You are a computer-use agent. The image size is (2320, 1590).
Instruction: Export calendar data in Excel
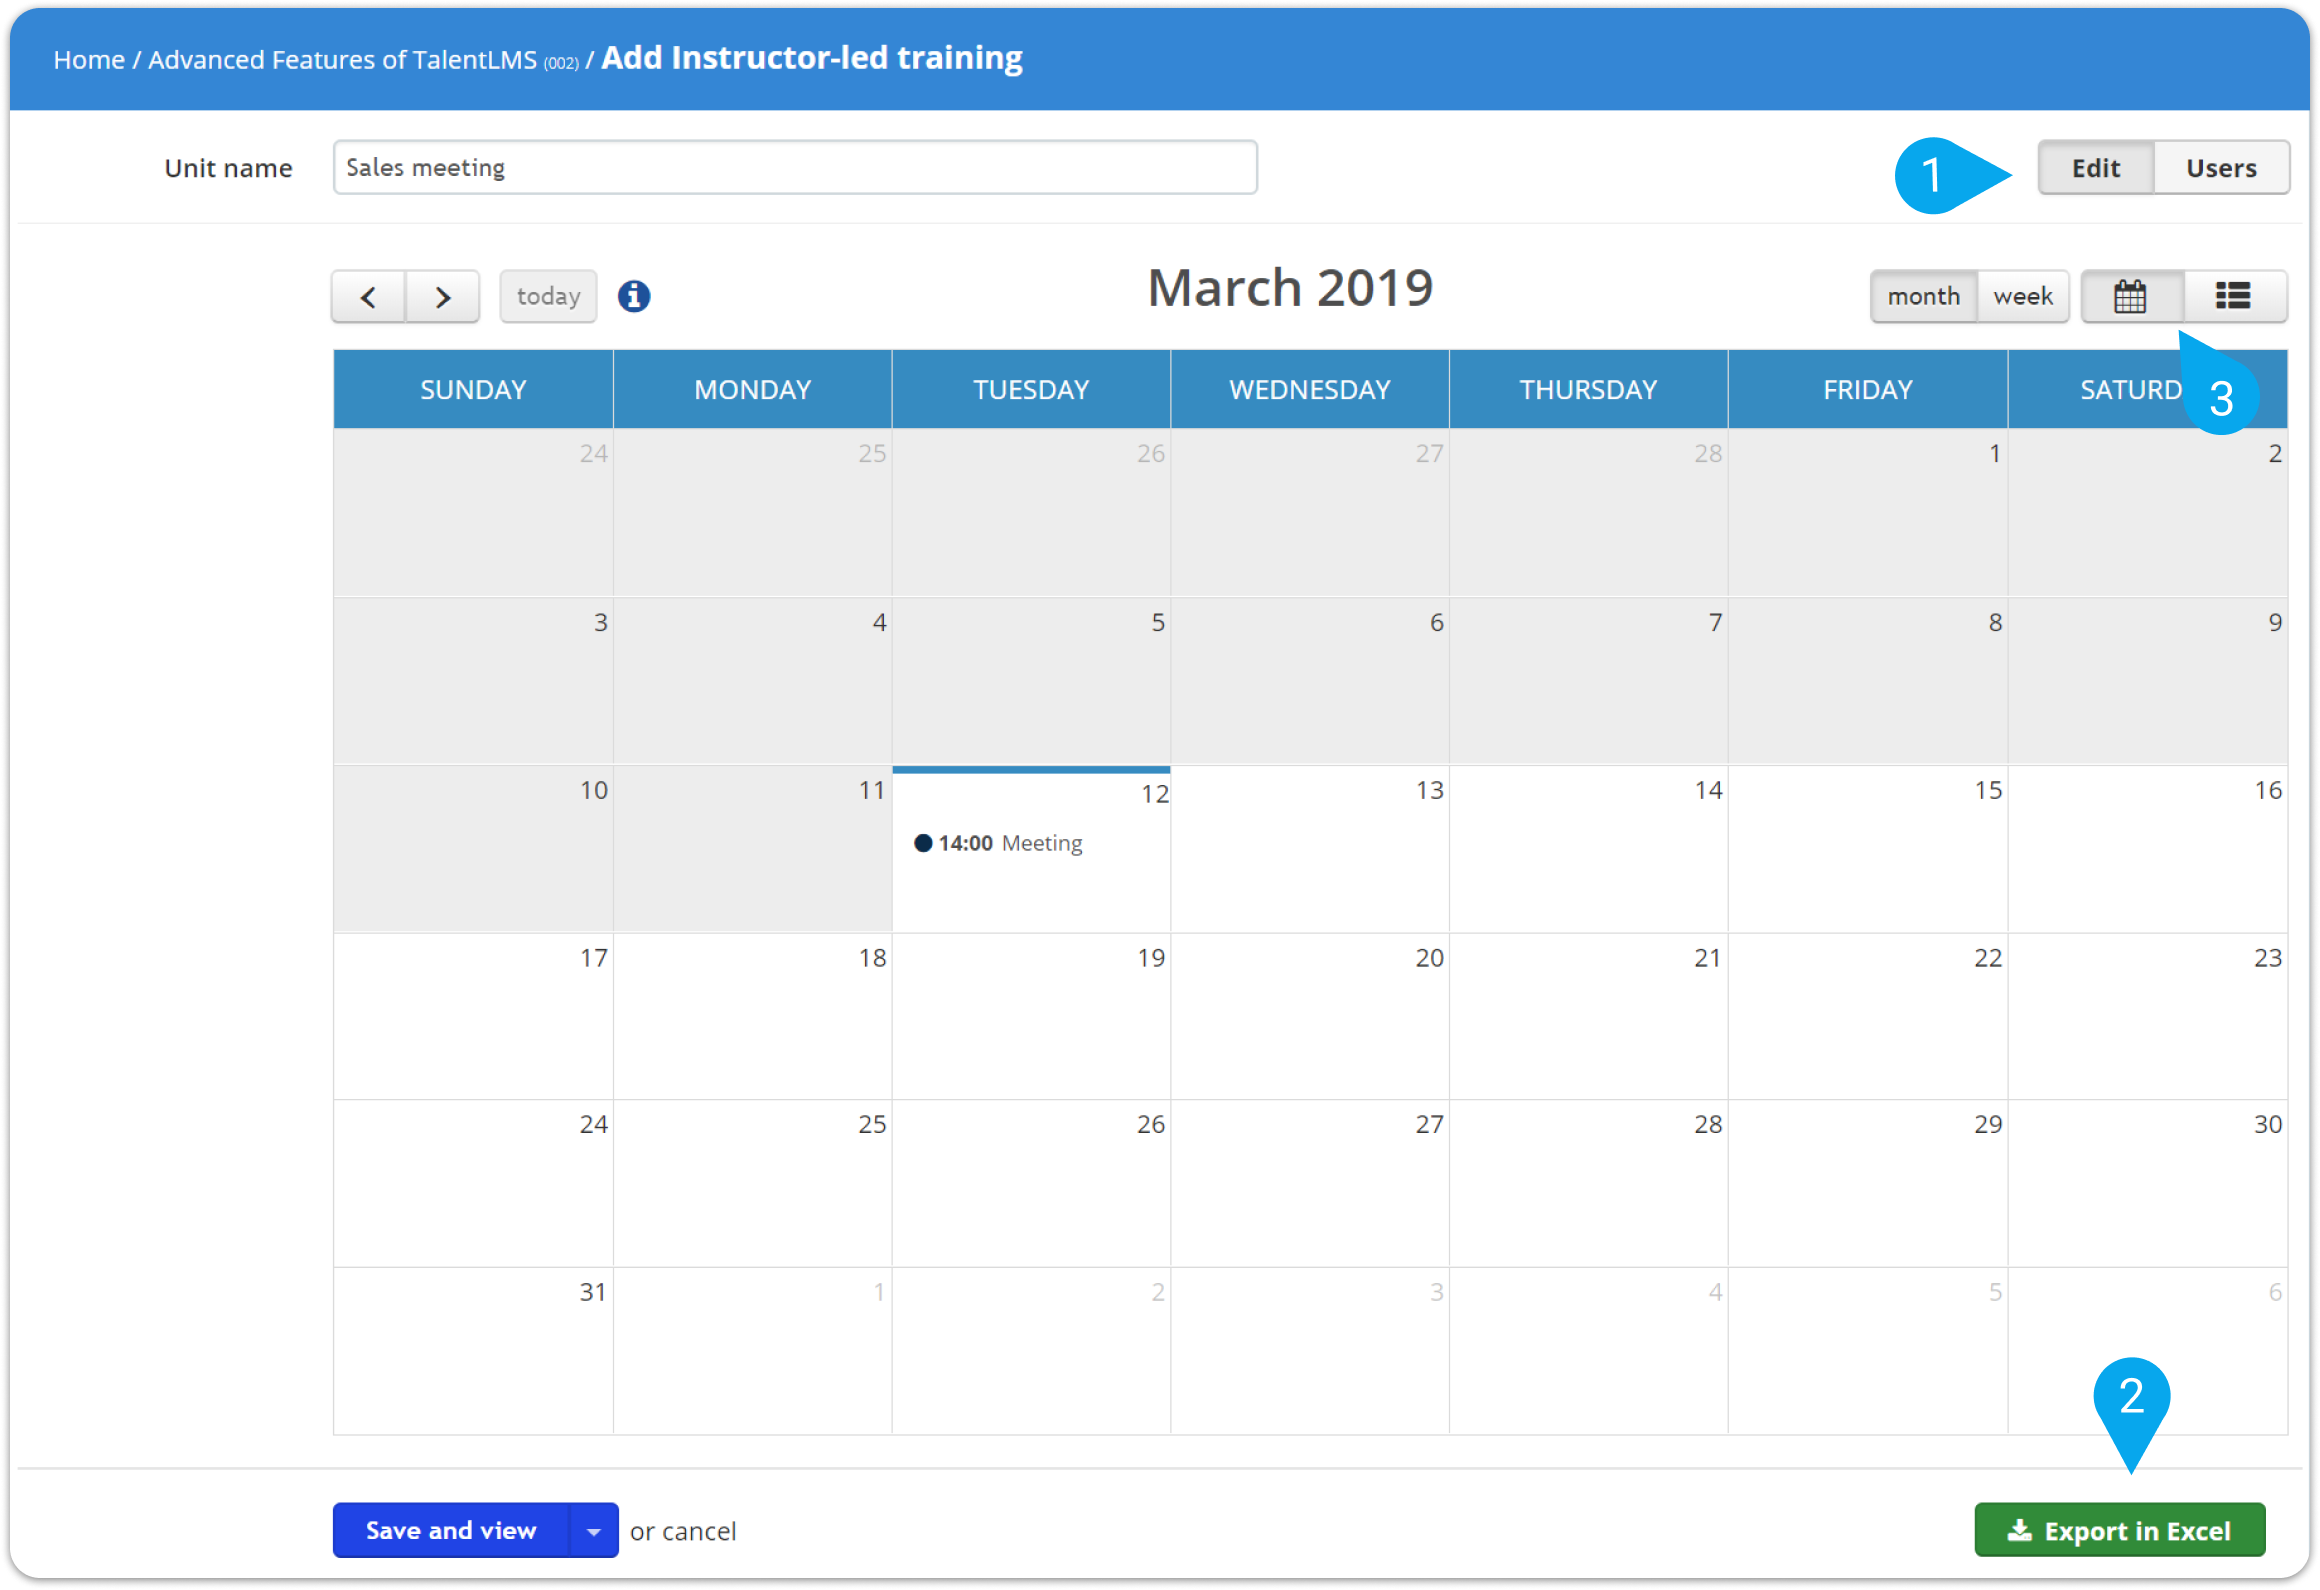pos(2116,1528)
